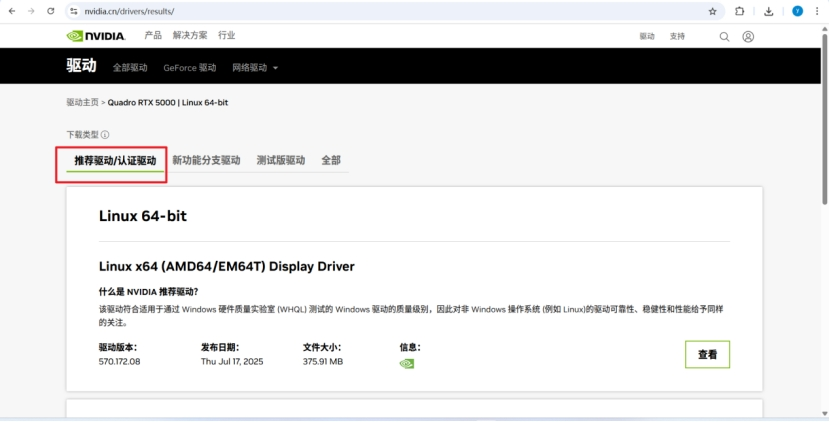The height and width of the screenshot is (422, 830).
Task: Open the site search magnifier icon
Action: click(x=724, y=37)
